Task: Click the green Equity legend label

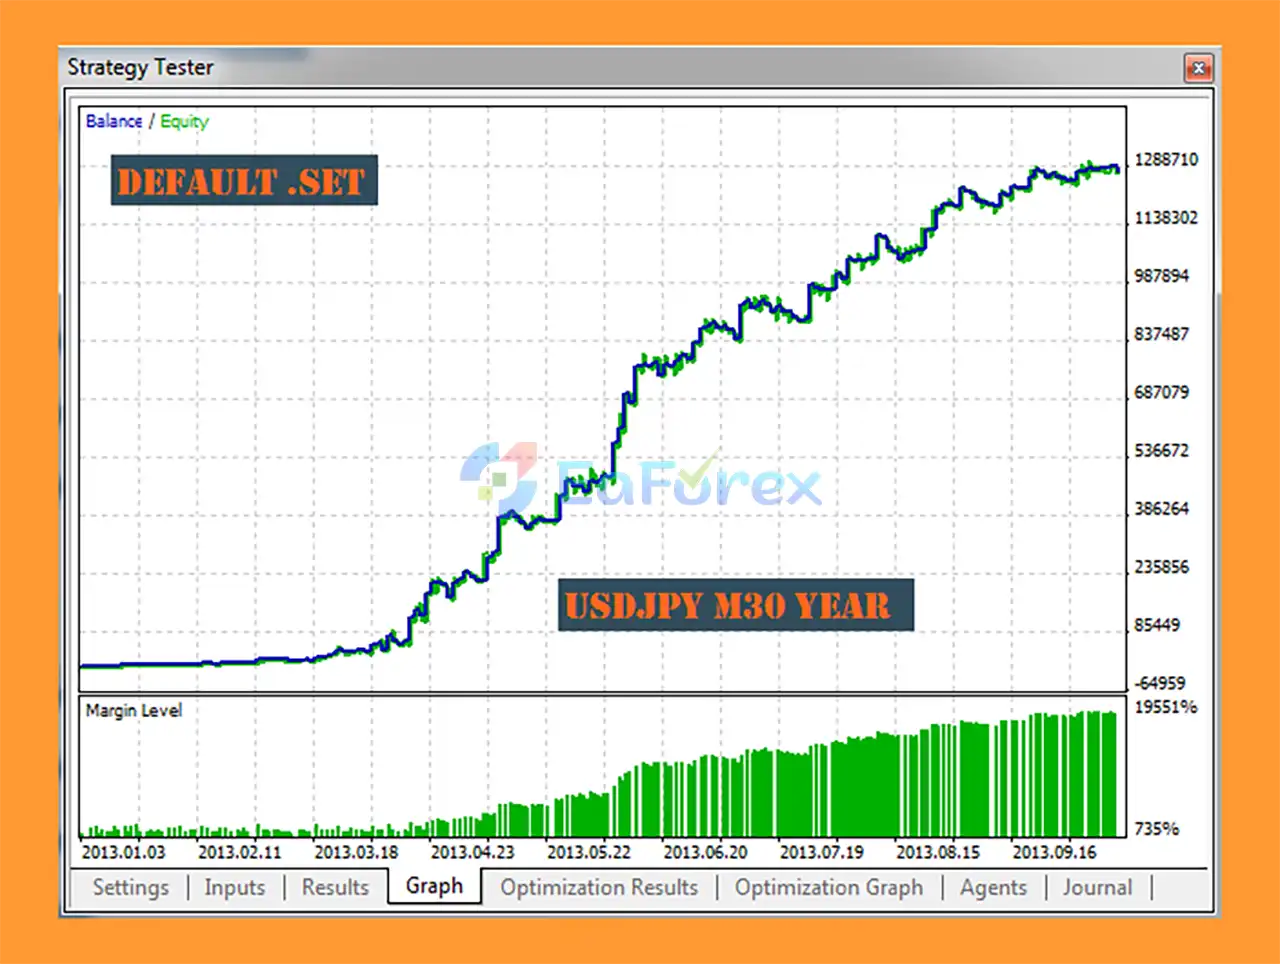Action: coord(184,121)
